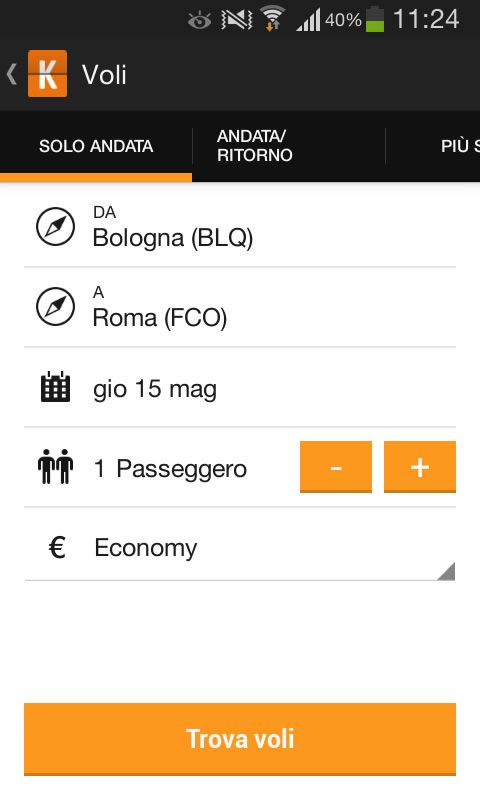Tap the passengers people icon
The width and height of the screenshot is (480, 800).
[55, 467]
